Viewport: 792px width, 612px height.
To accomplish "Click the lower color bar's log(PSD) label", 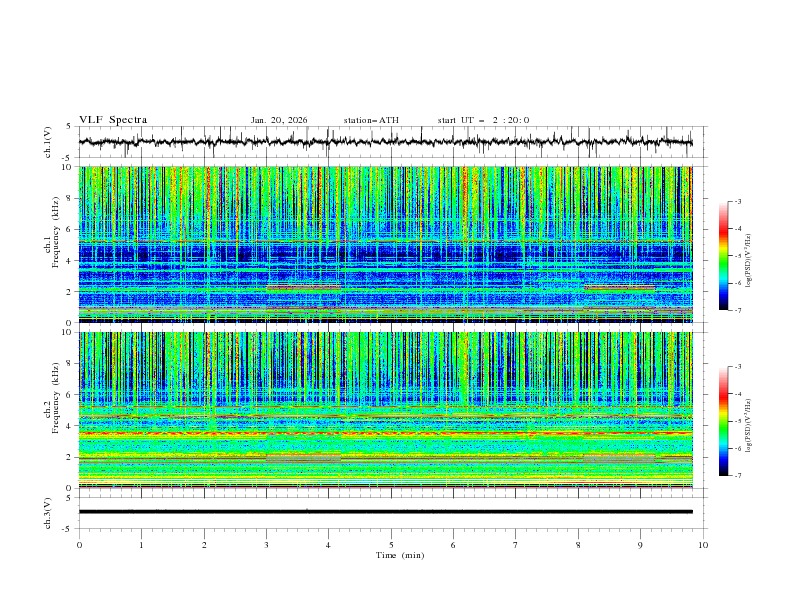I will [748, 426].
